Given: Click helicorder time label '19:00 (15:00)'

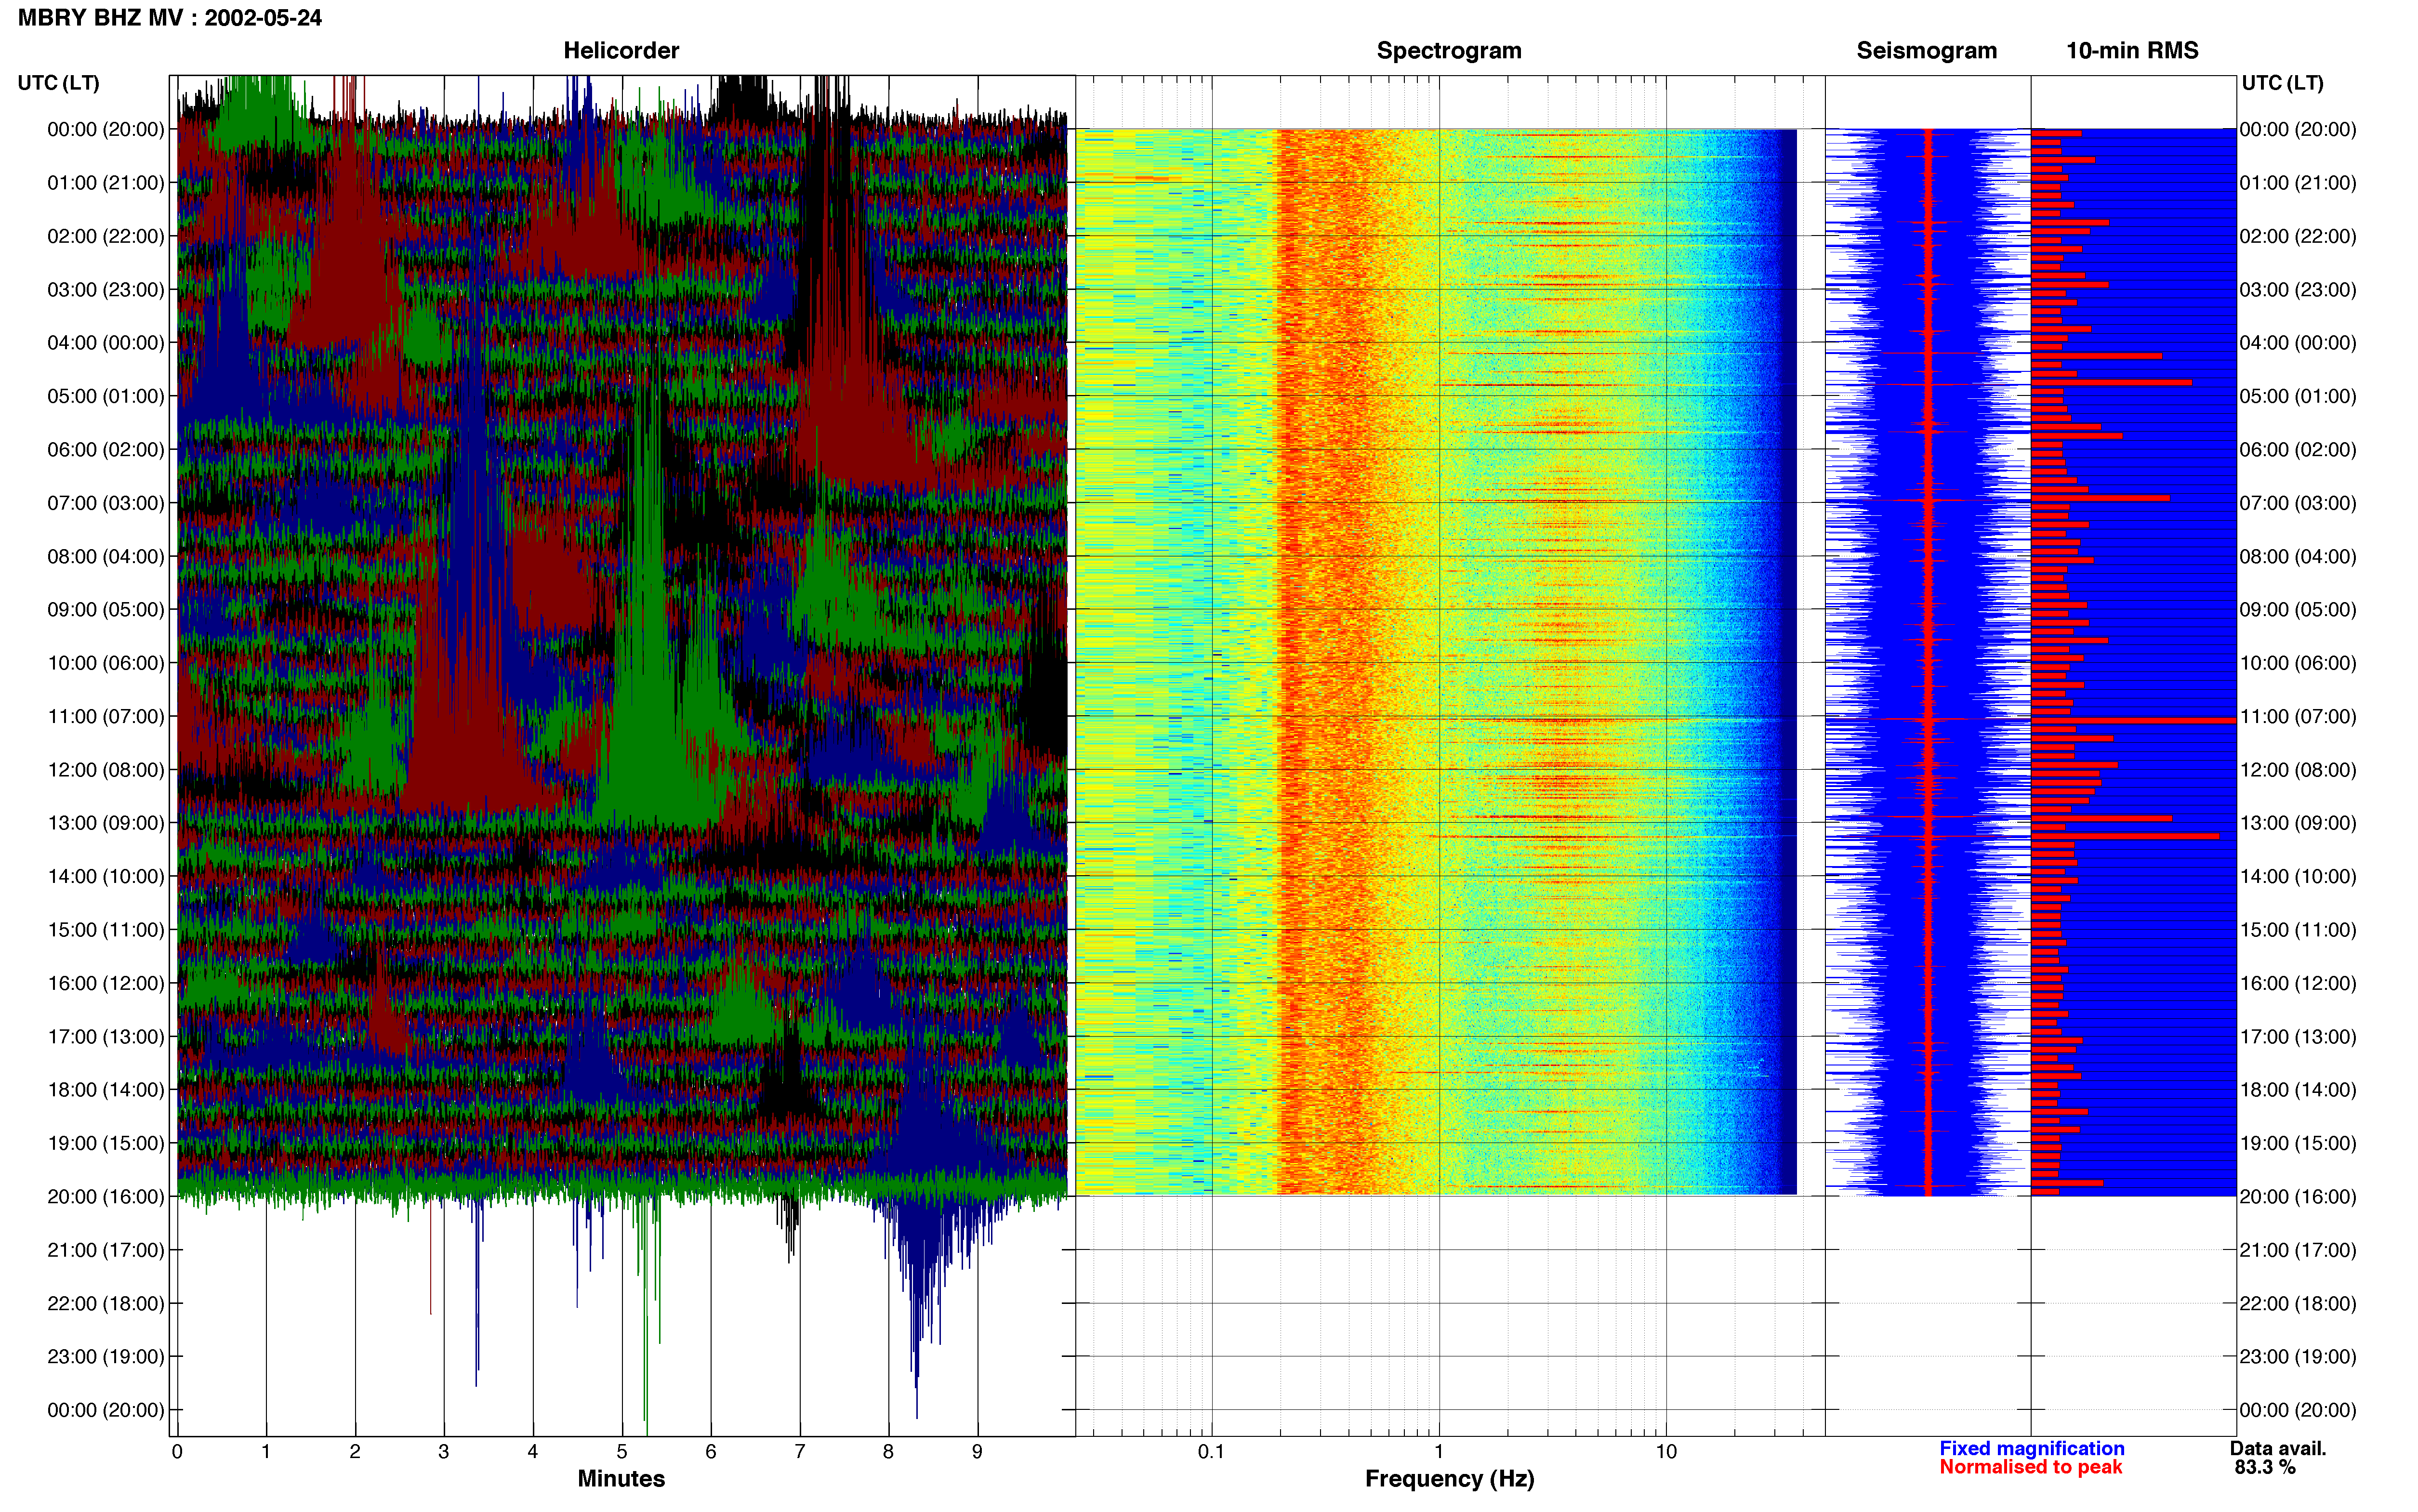Looking at the screenshot, I should [x=106, y=1143].
